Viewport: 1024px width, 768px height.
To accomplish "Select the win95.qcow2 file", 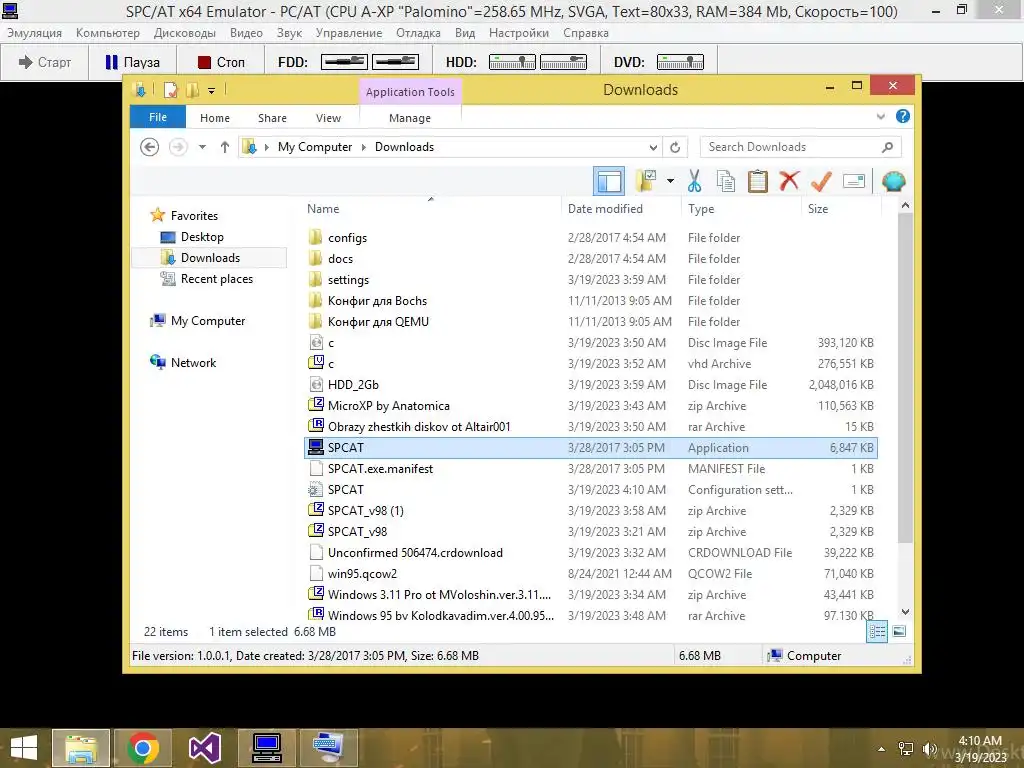I will click(x=591, y=573).
